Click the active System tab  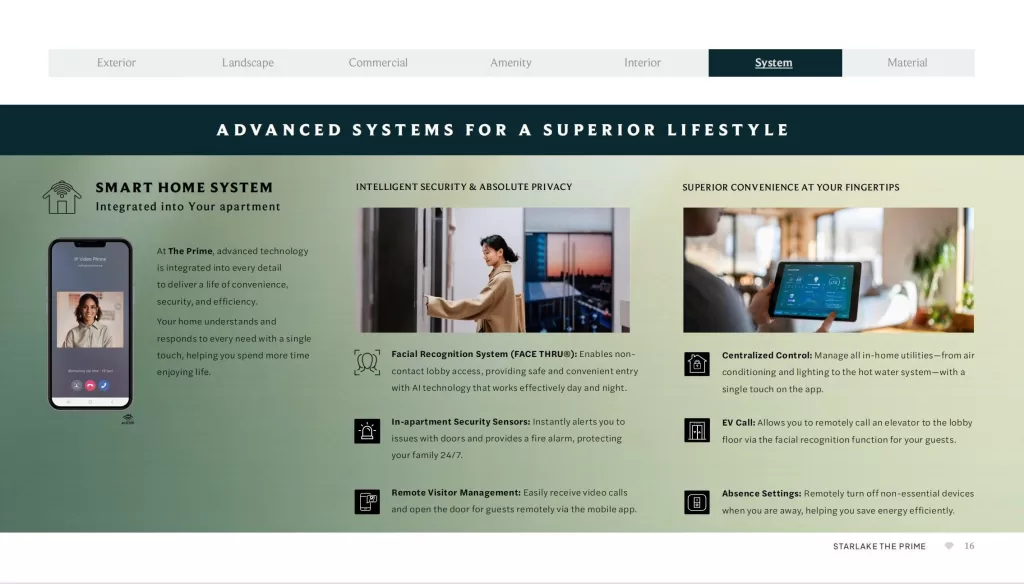click(x=774, y=63)
